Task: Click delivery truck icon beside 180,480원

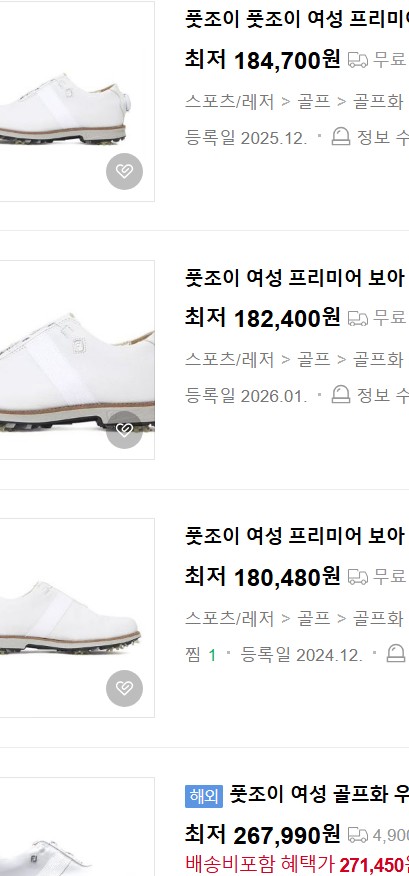Action: [358, 576]
